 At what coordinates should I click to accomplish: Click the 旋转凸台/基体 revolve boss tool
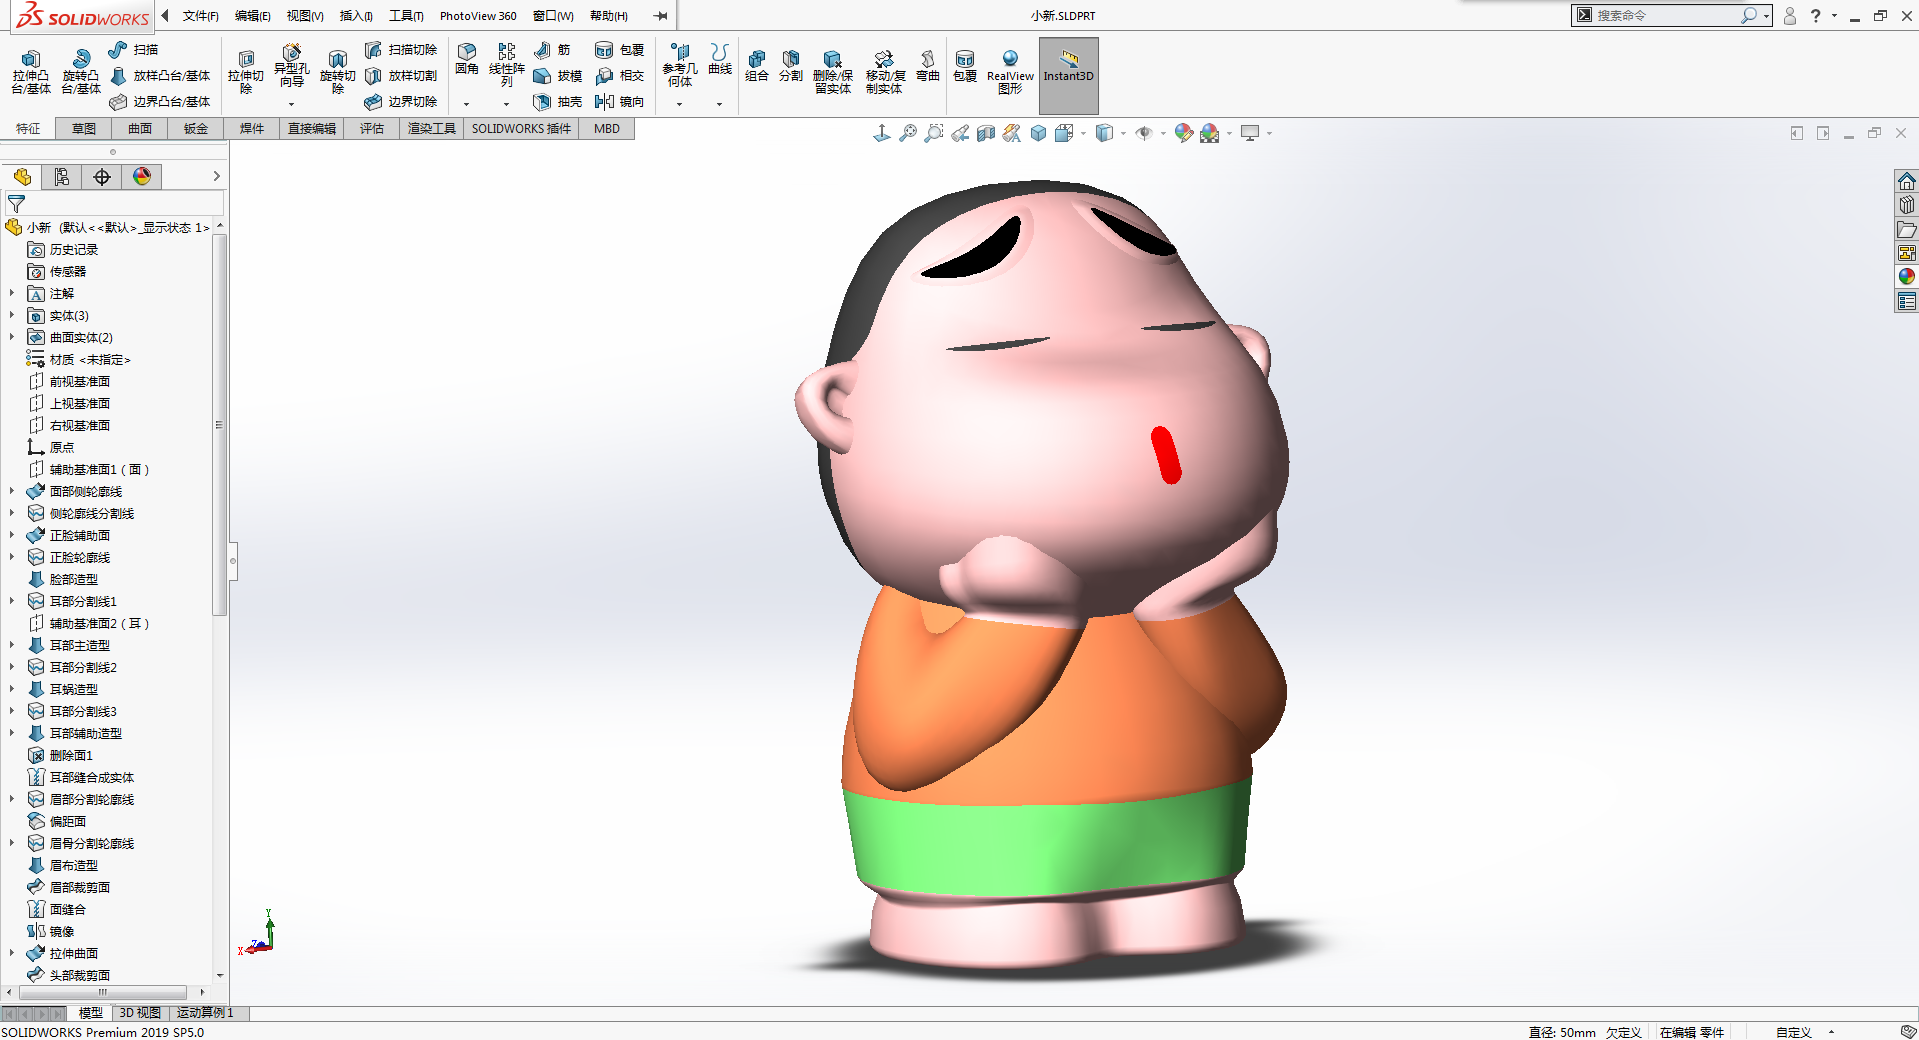[80, 71]
